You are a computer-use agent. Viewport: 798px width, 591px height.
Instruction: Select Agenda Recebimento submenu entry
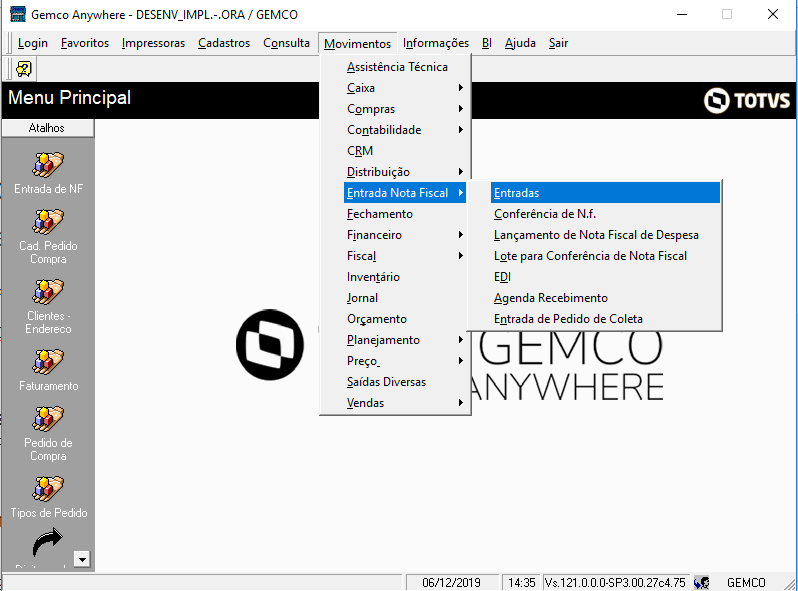tap(605, 298)
